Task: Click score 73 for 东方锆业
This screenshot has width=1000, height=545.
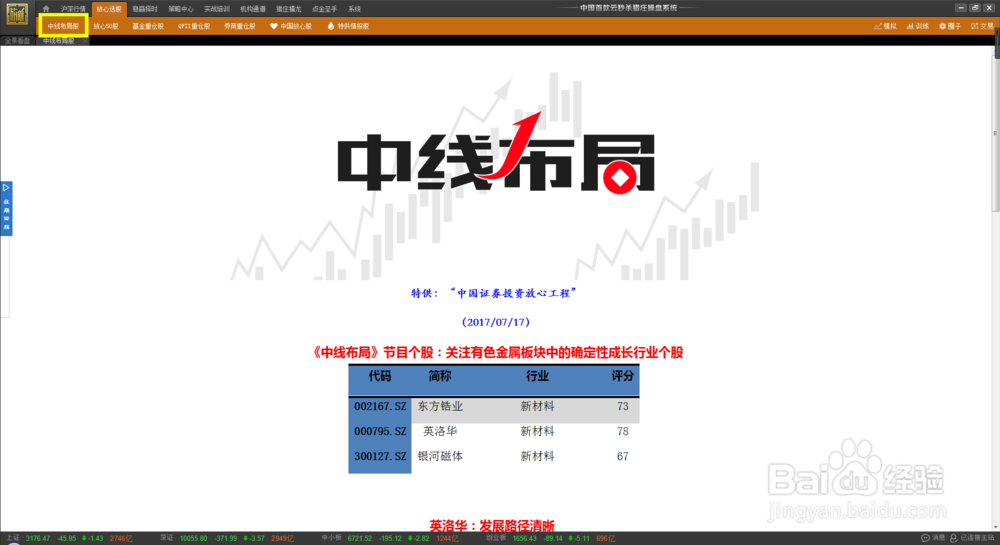Action: (623, 407)
